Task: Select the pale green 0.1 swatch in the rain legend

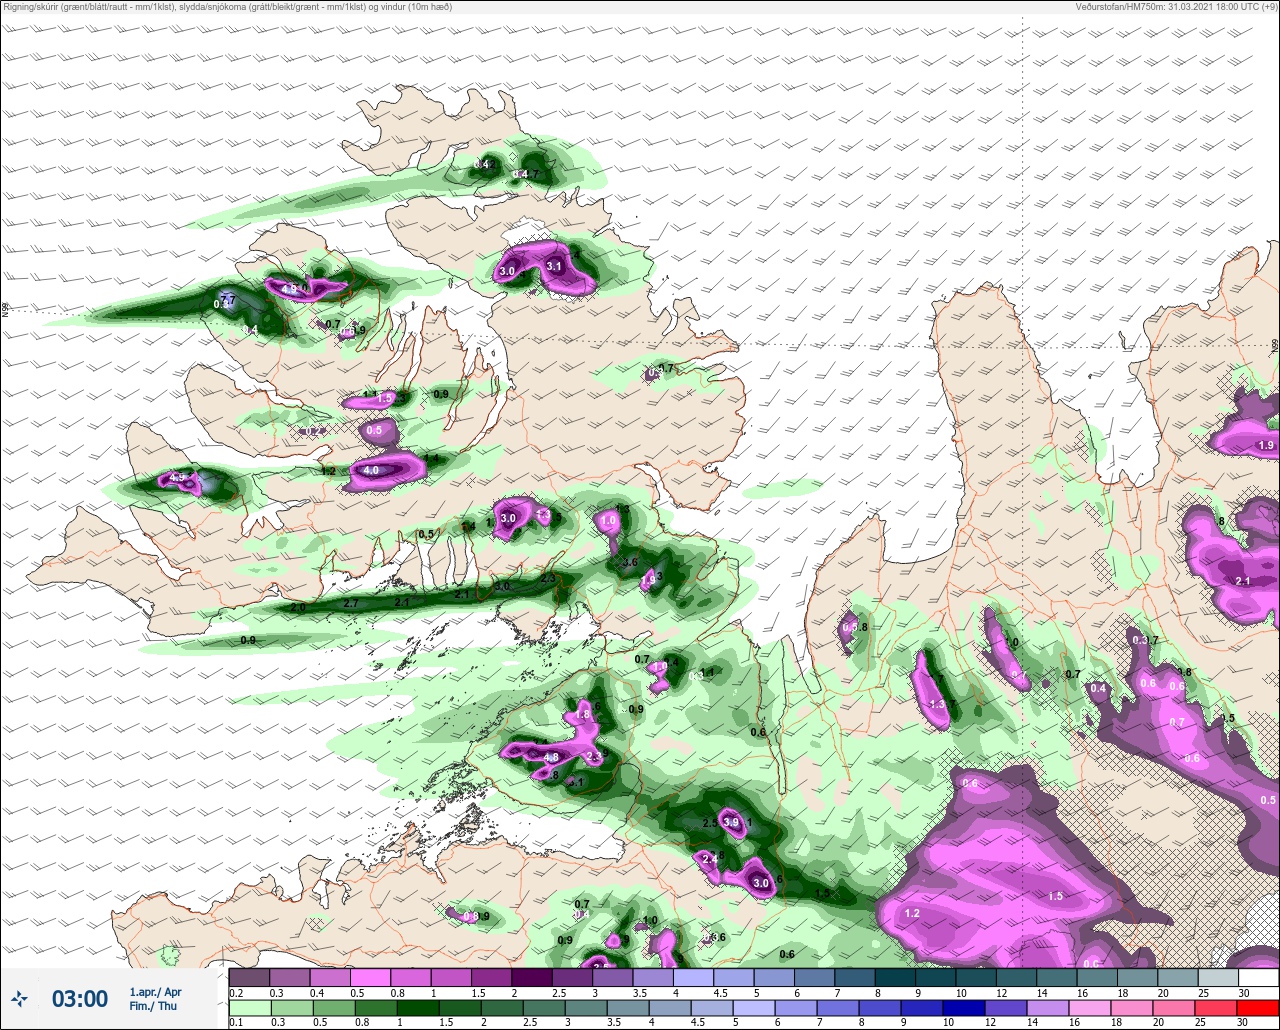Action: click(249, 1008)
